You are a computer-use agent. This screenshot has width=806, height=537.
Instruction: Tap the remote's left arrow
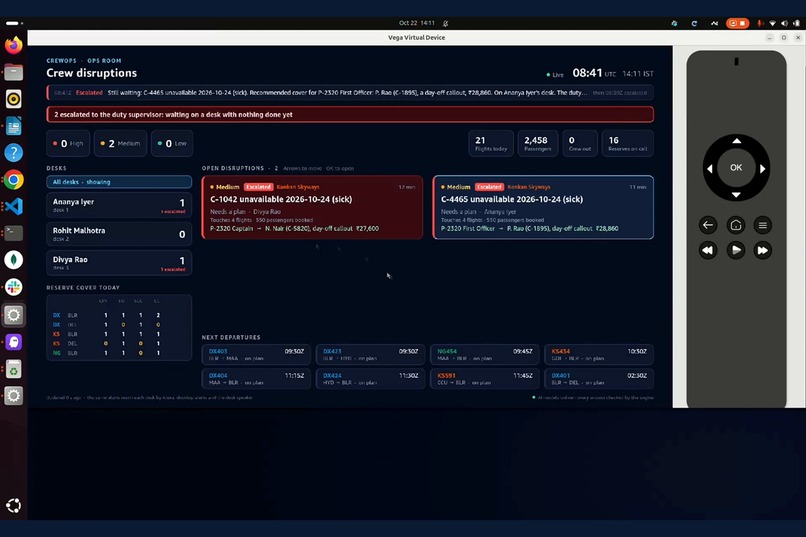(x=710, y=169)
